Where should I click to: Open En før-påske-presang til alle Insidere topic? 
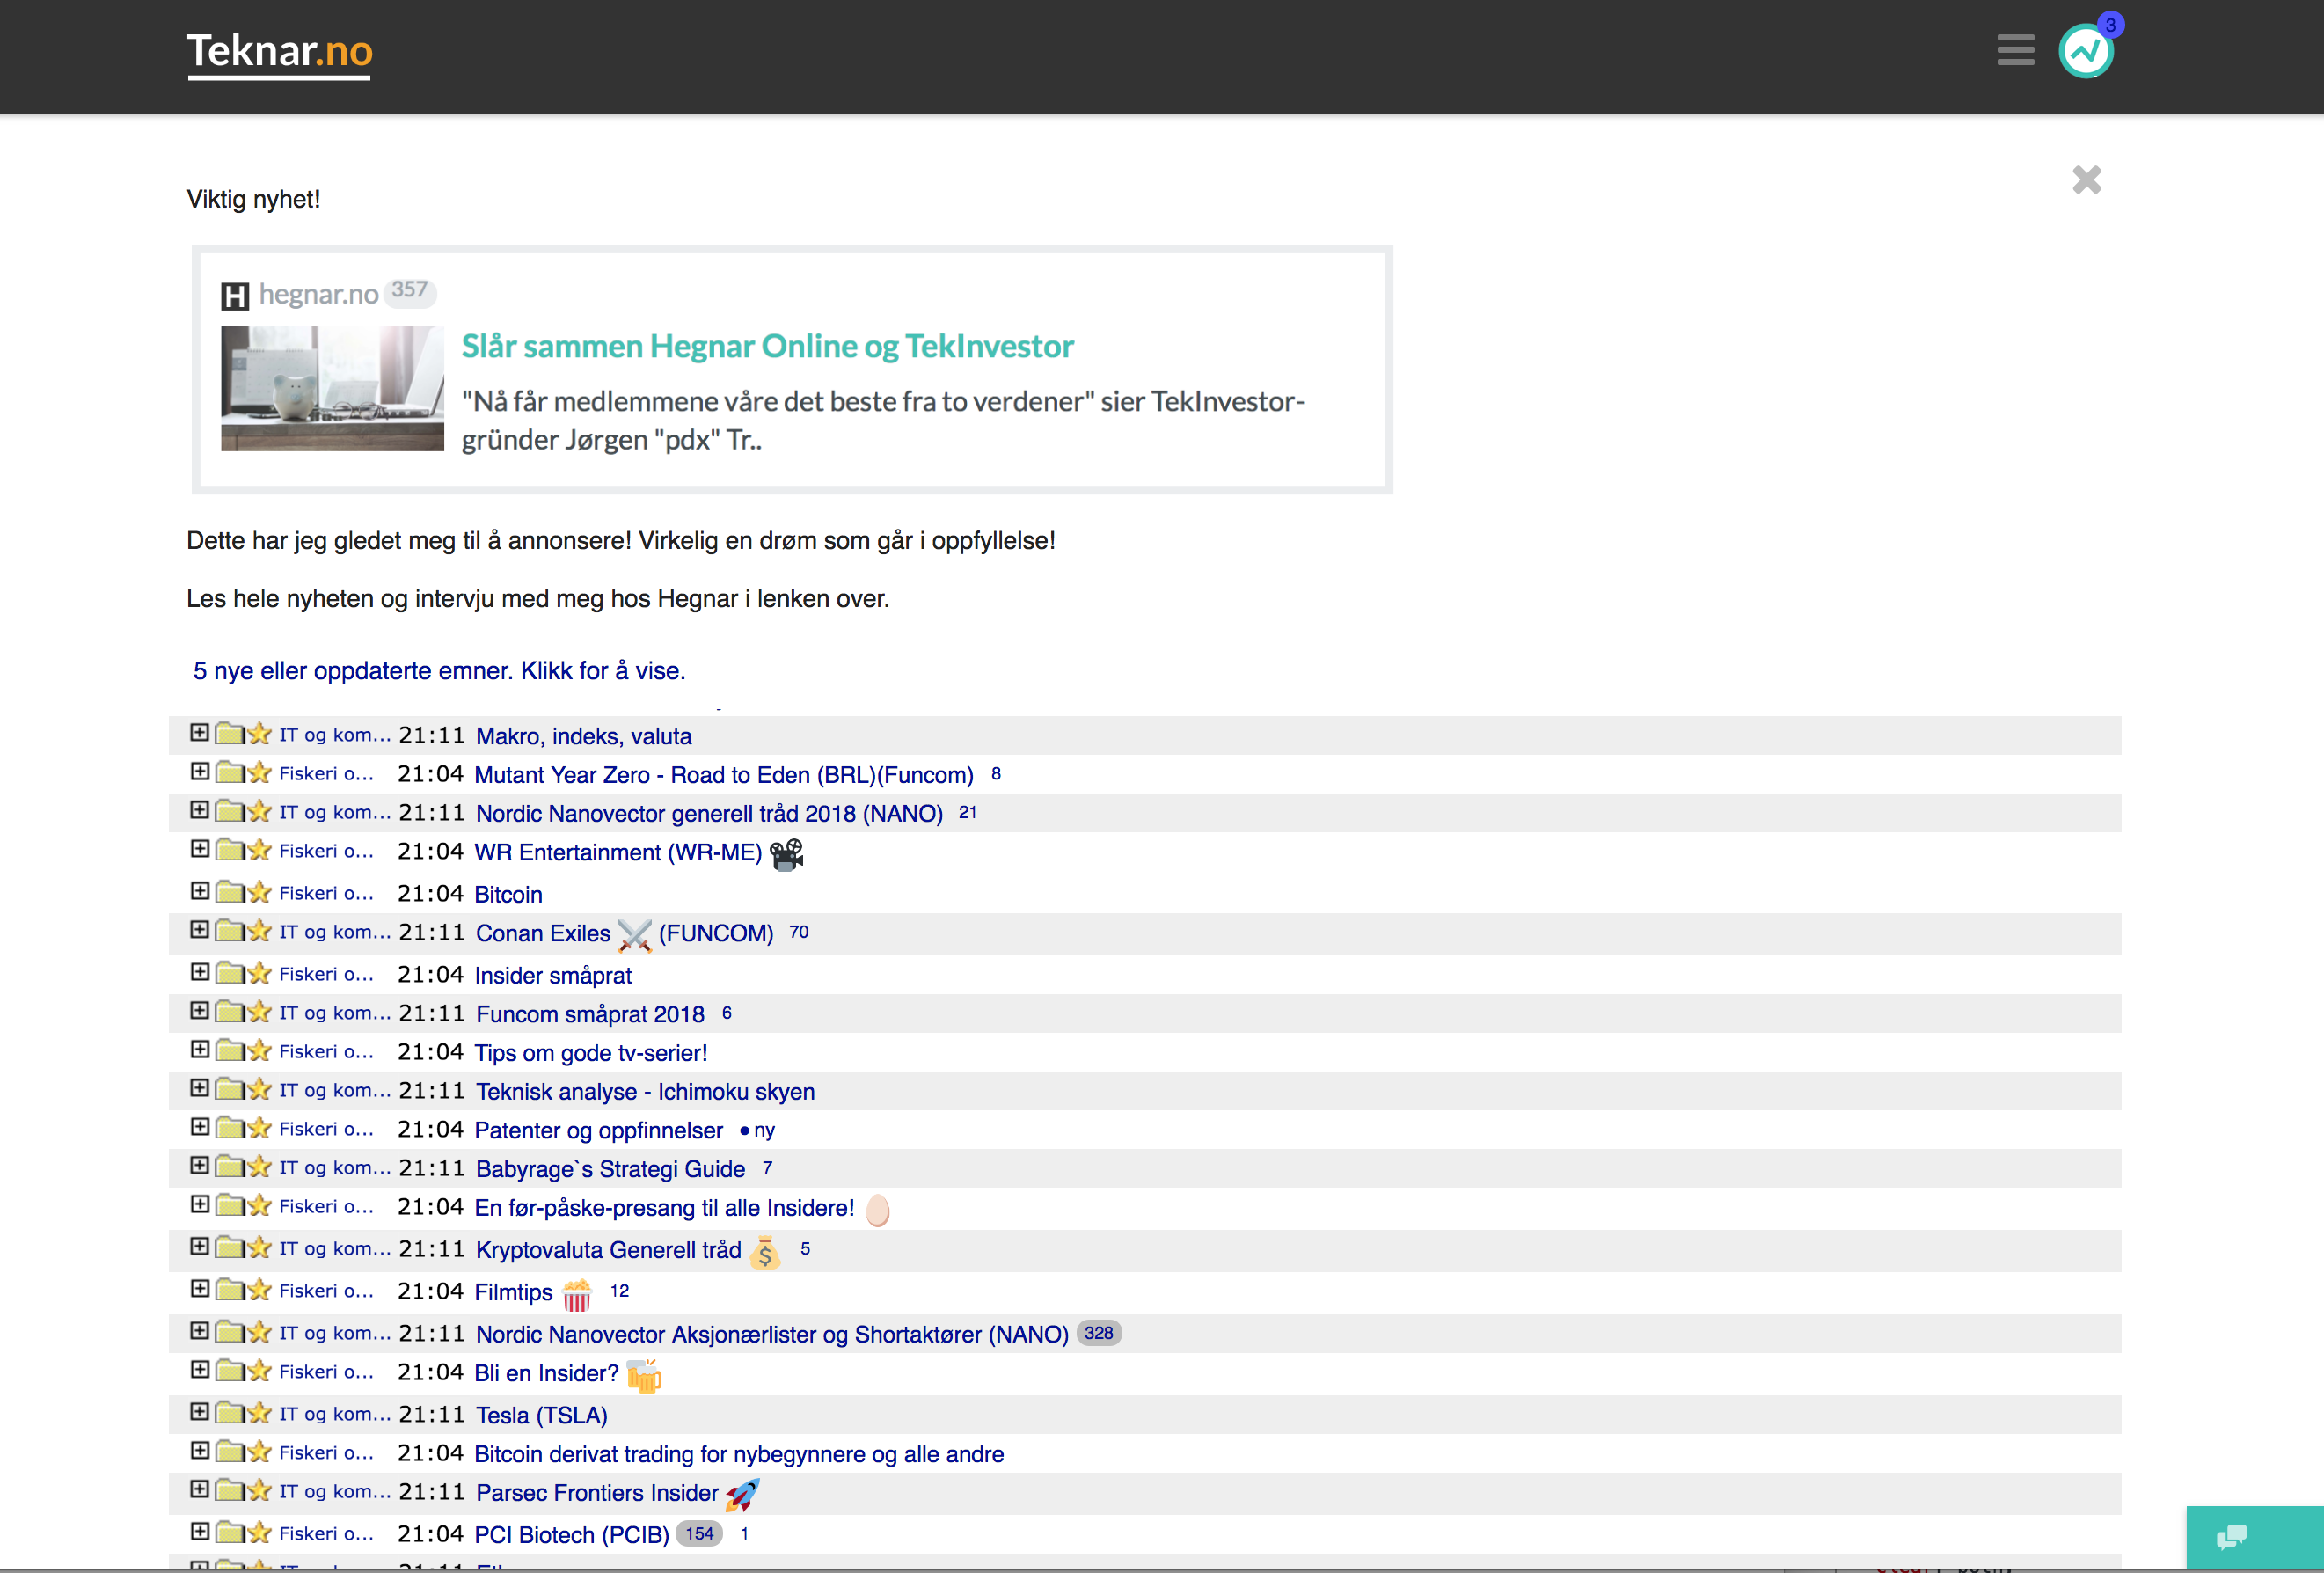(x=664, y=1208)
